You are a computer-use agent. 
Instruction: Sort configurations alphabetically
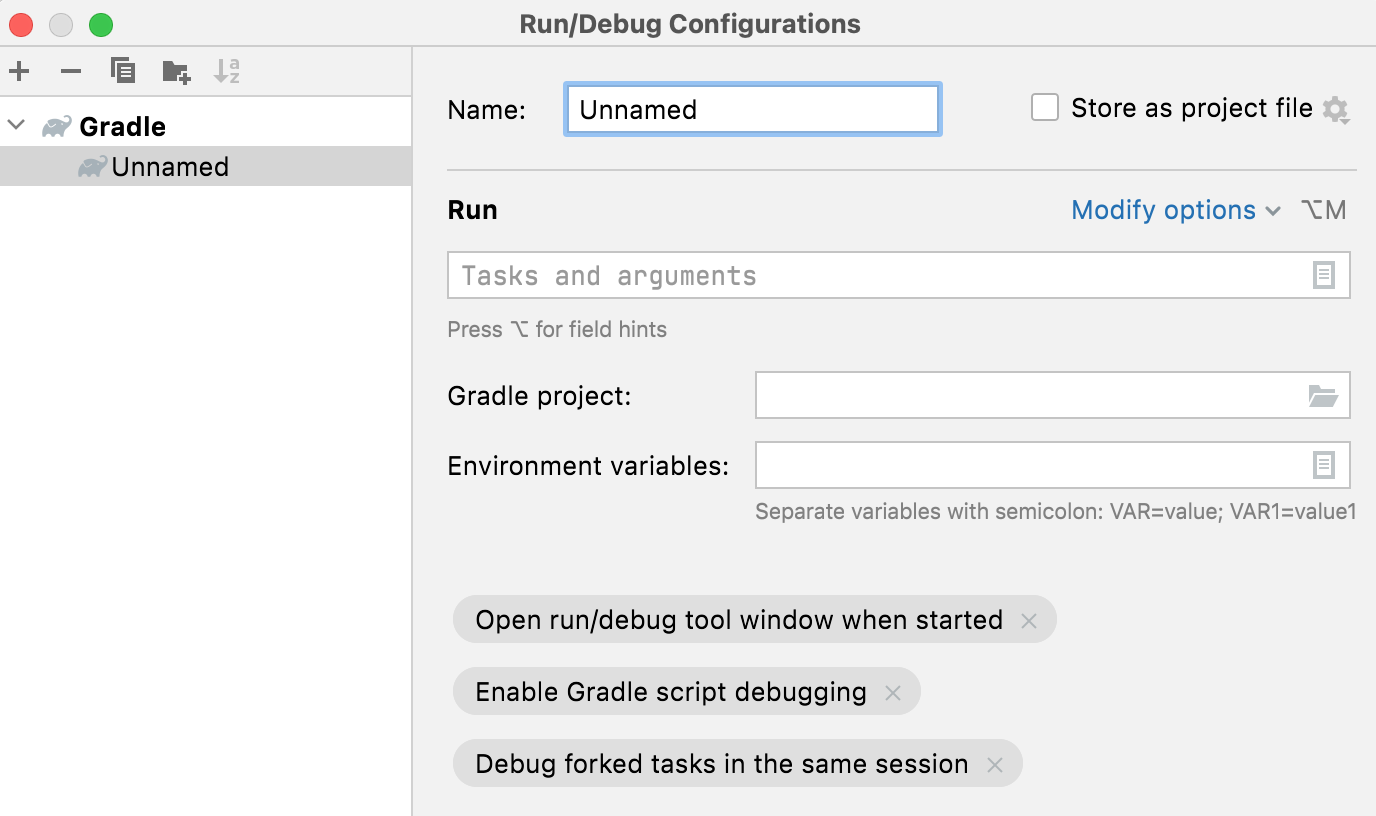227,71
